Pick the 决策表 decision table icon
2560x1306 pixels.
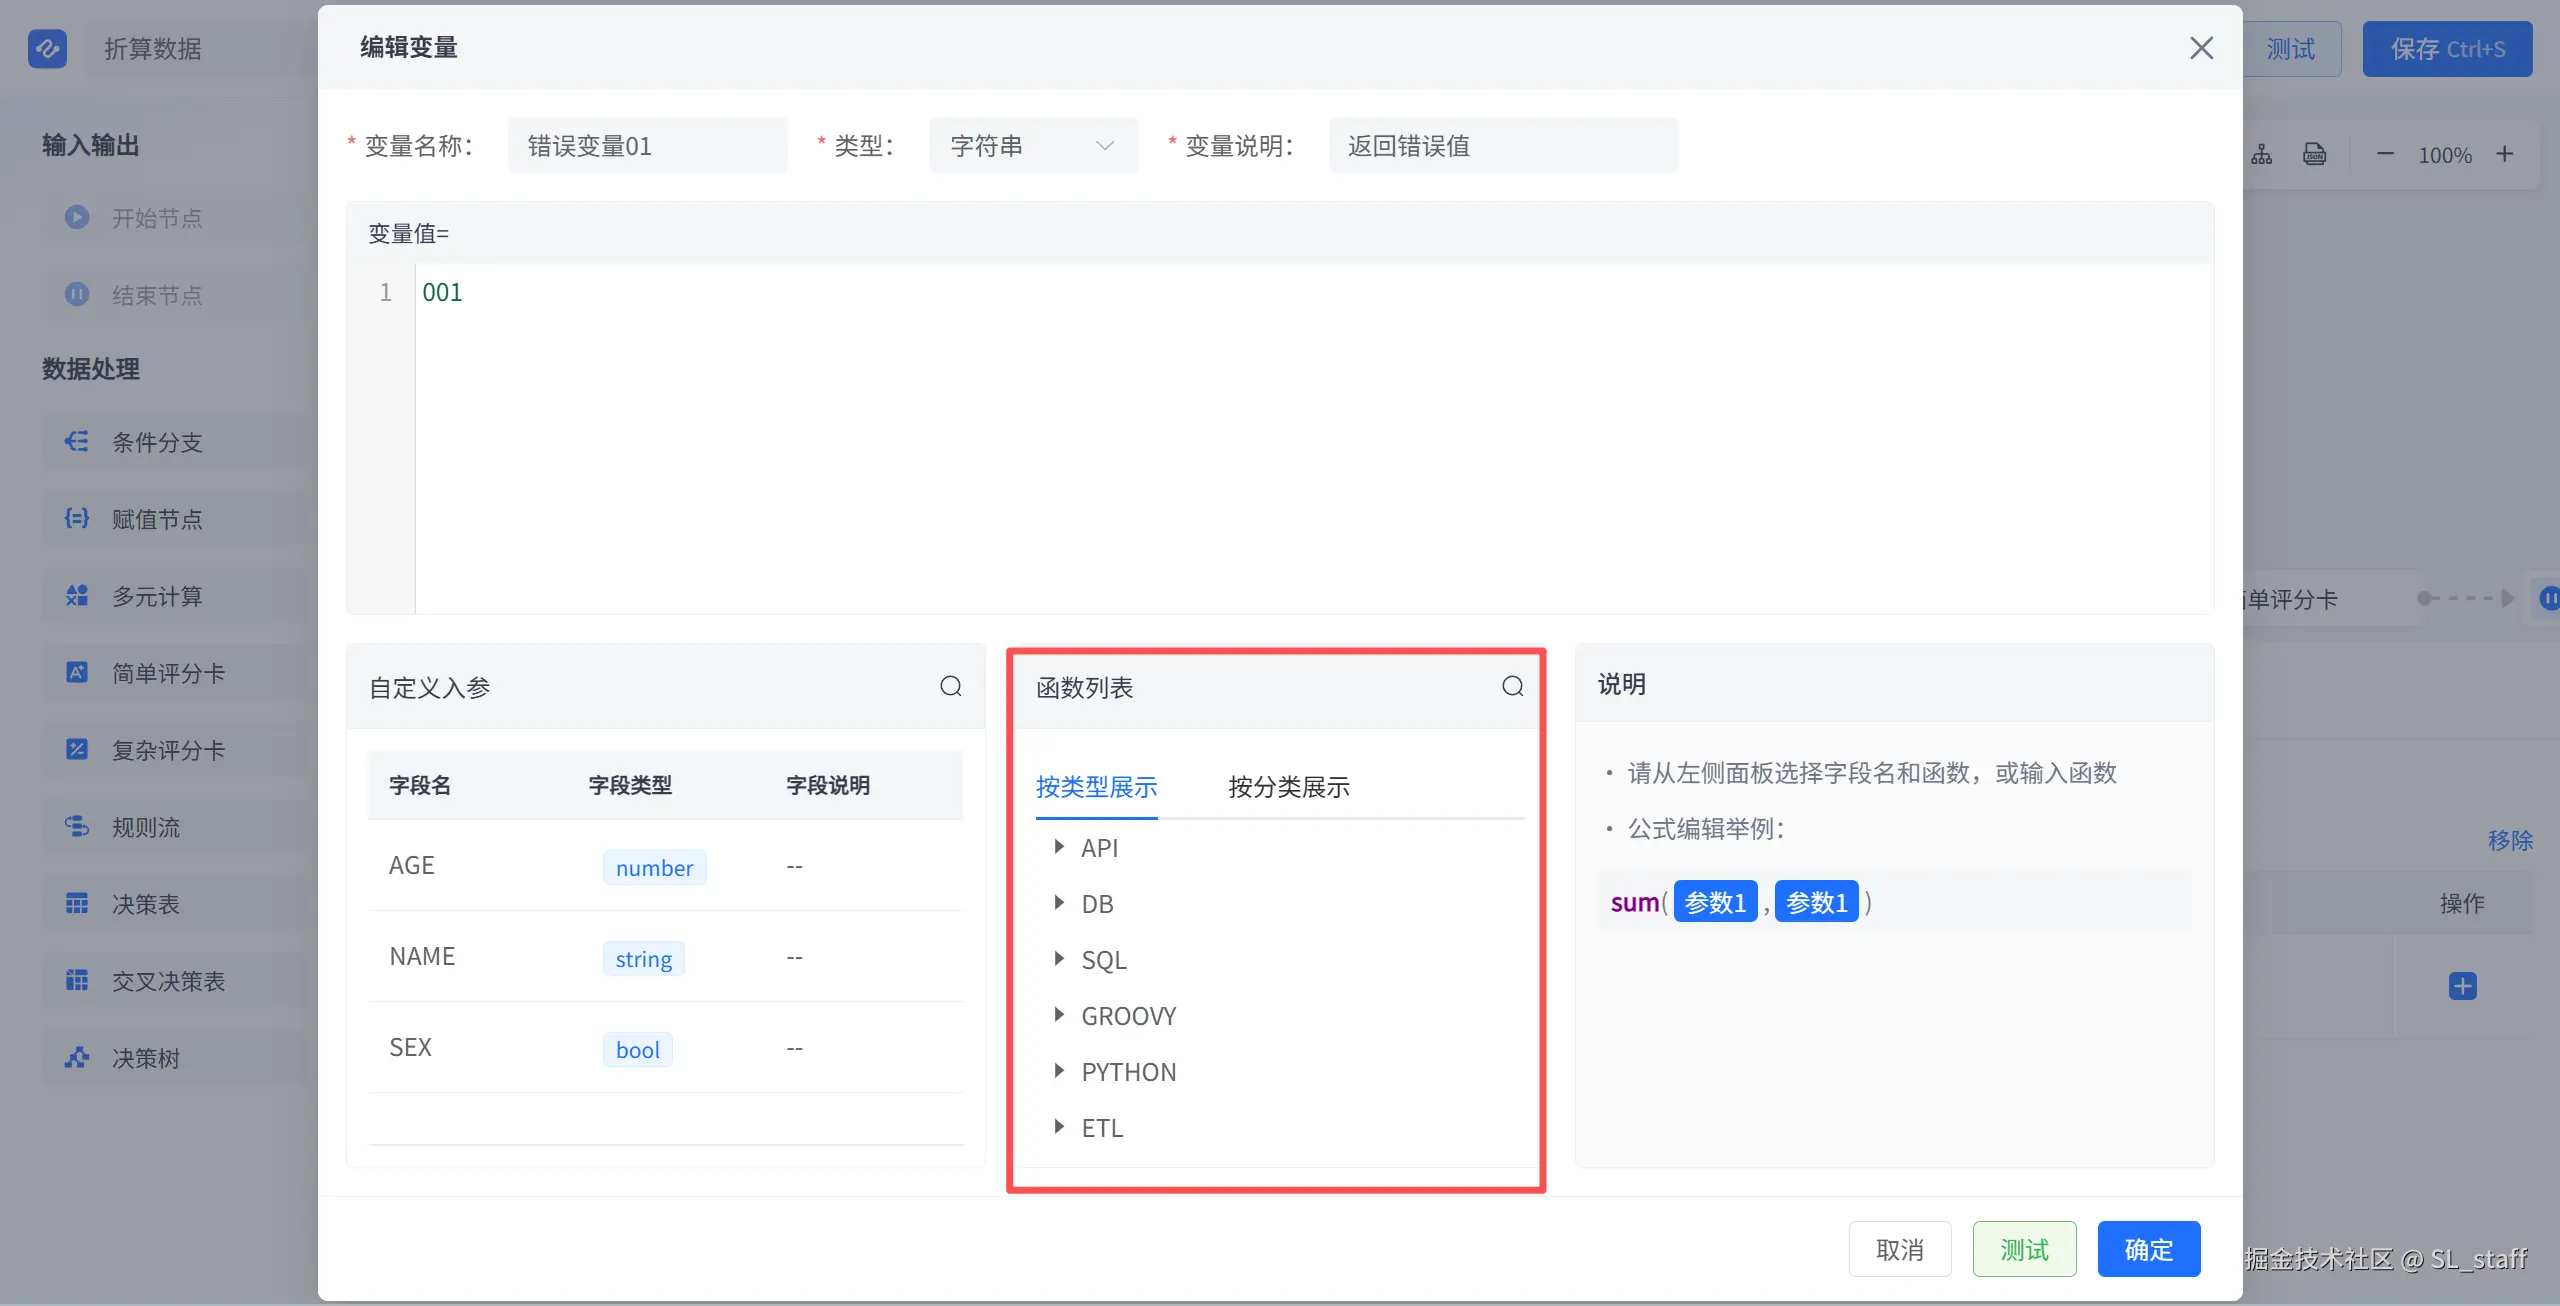(77, 903)
